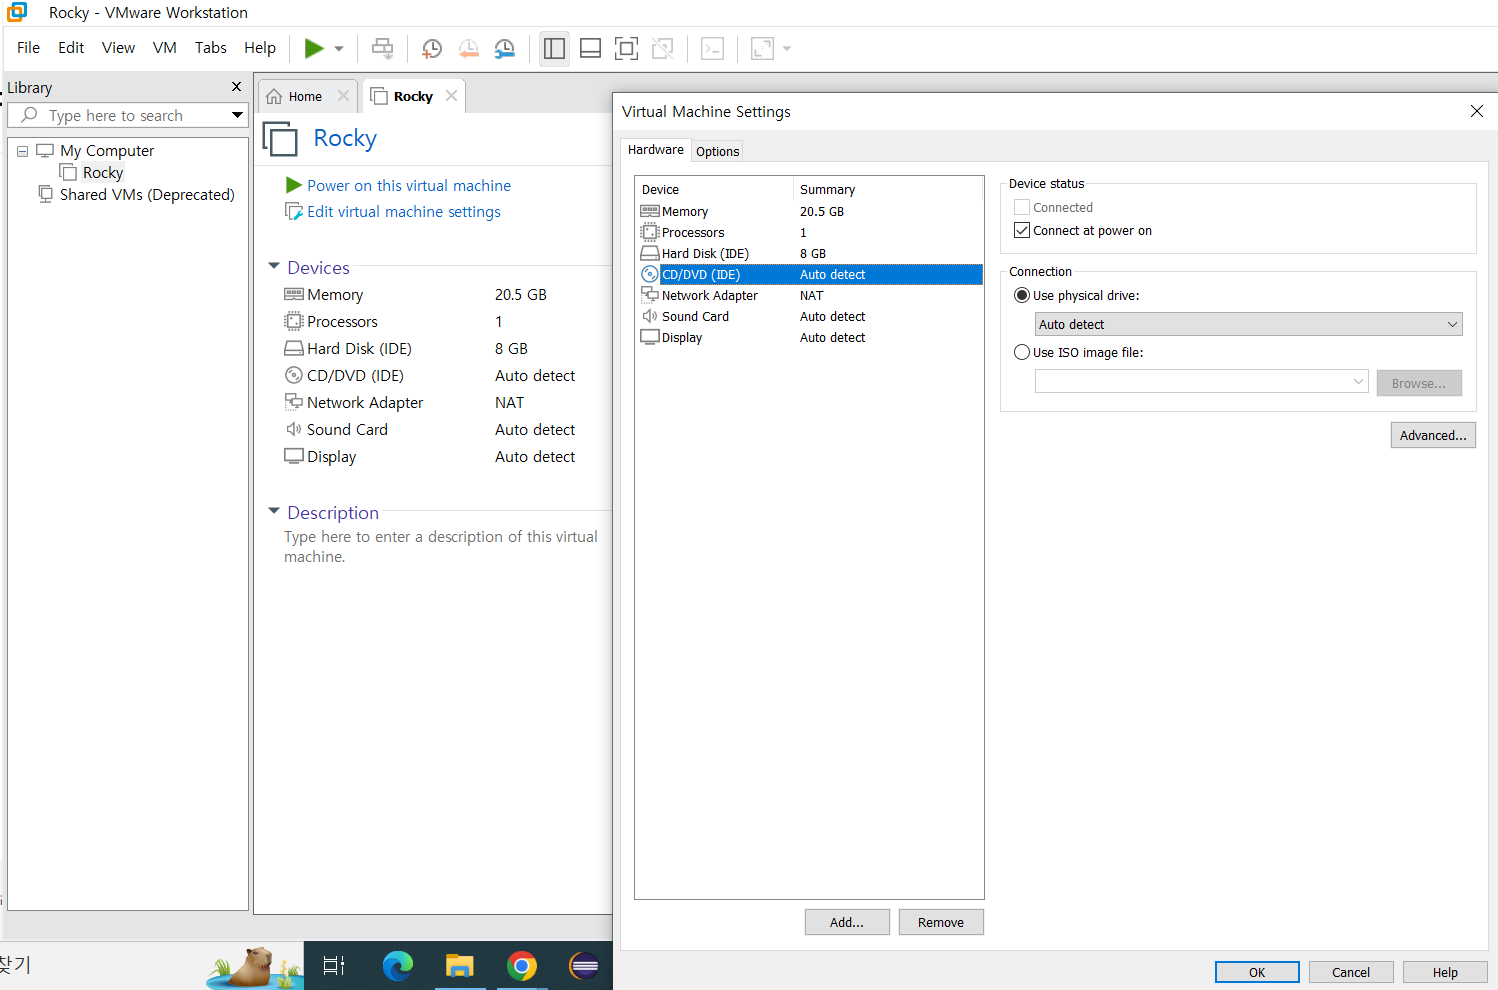Viewport: 1498px width, 990px height.
Task: Open the Tabs menu
Action: 211,47
